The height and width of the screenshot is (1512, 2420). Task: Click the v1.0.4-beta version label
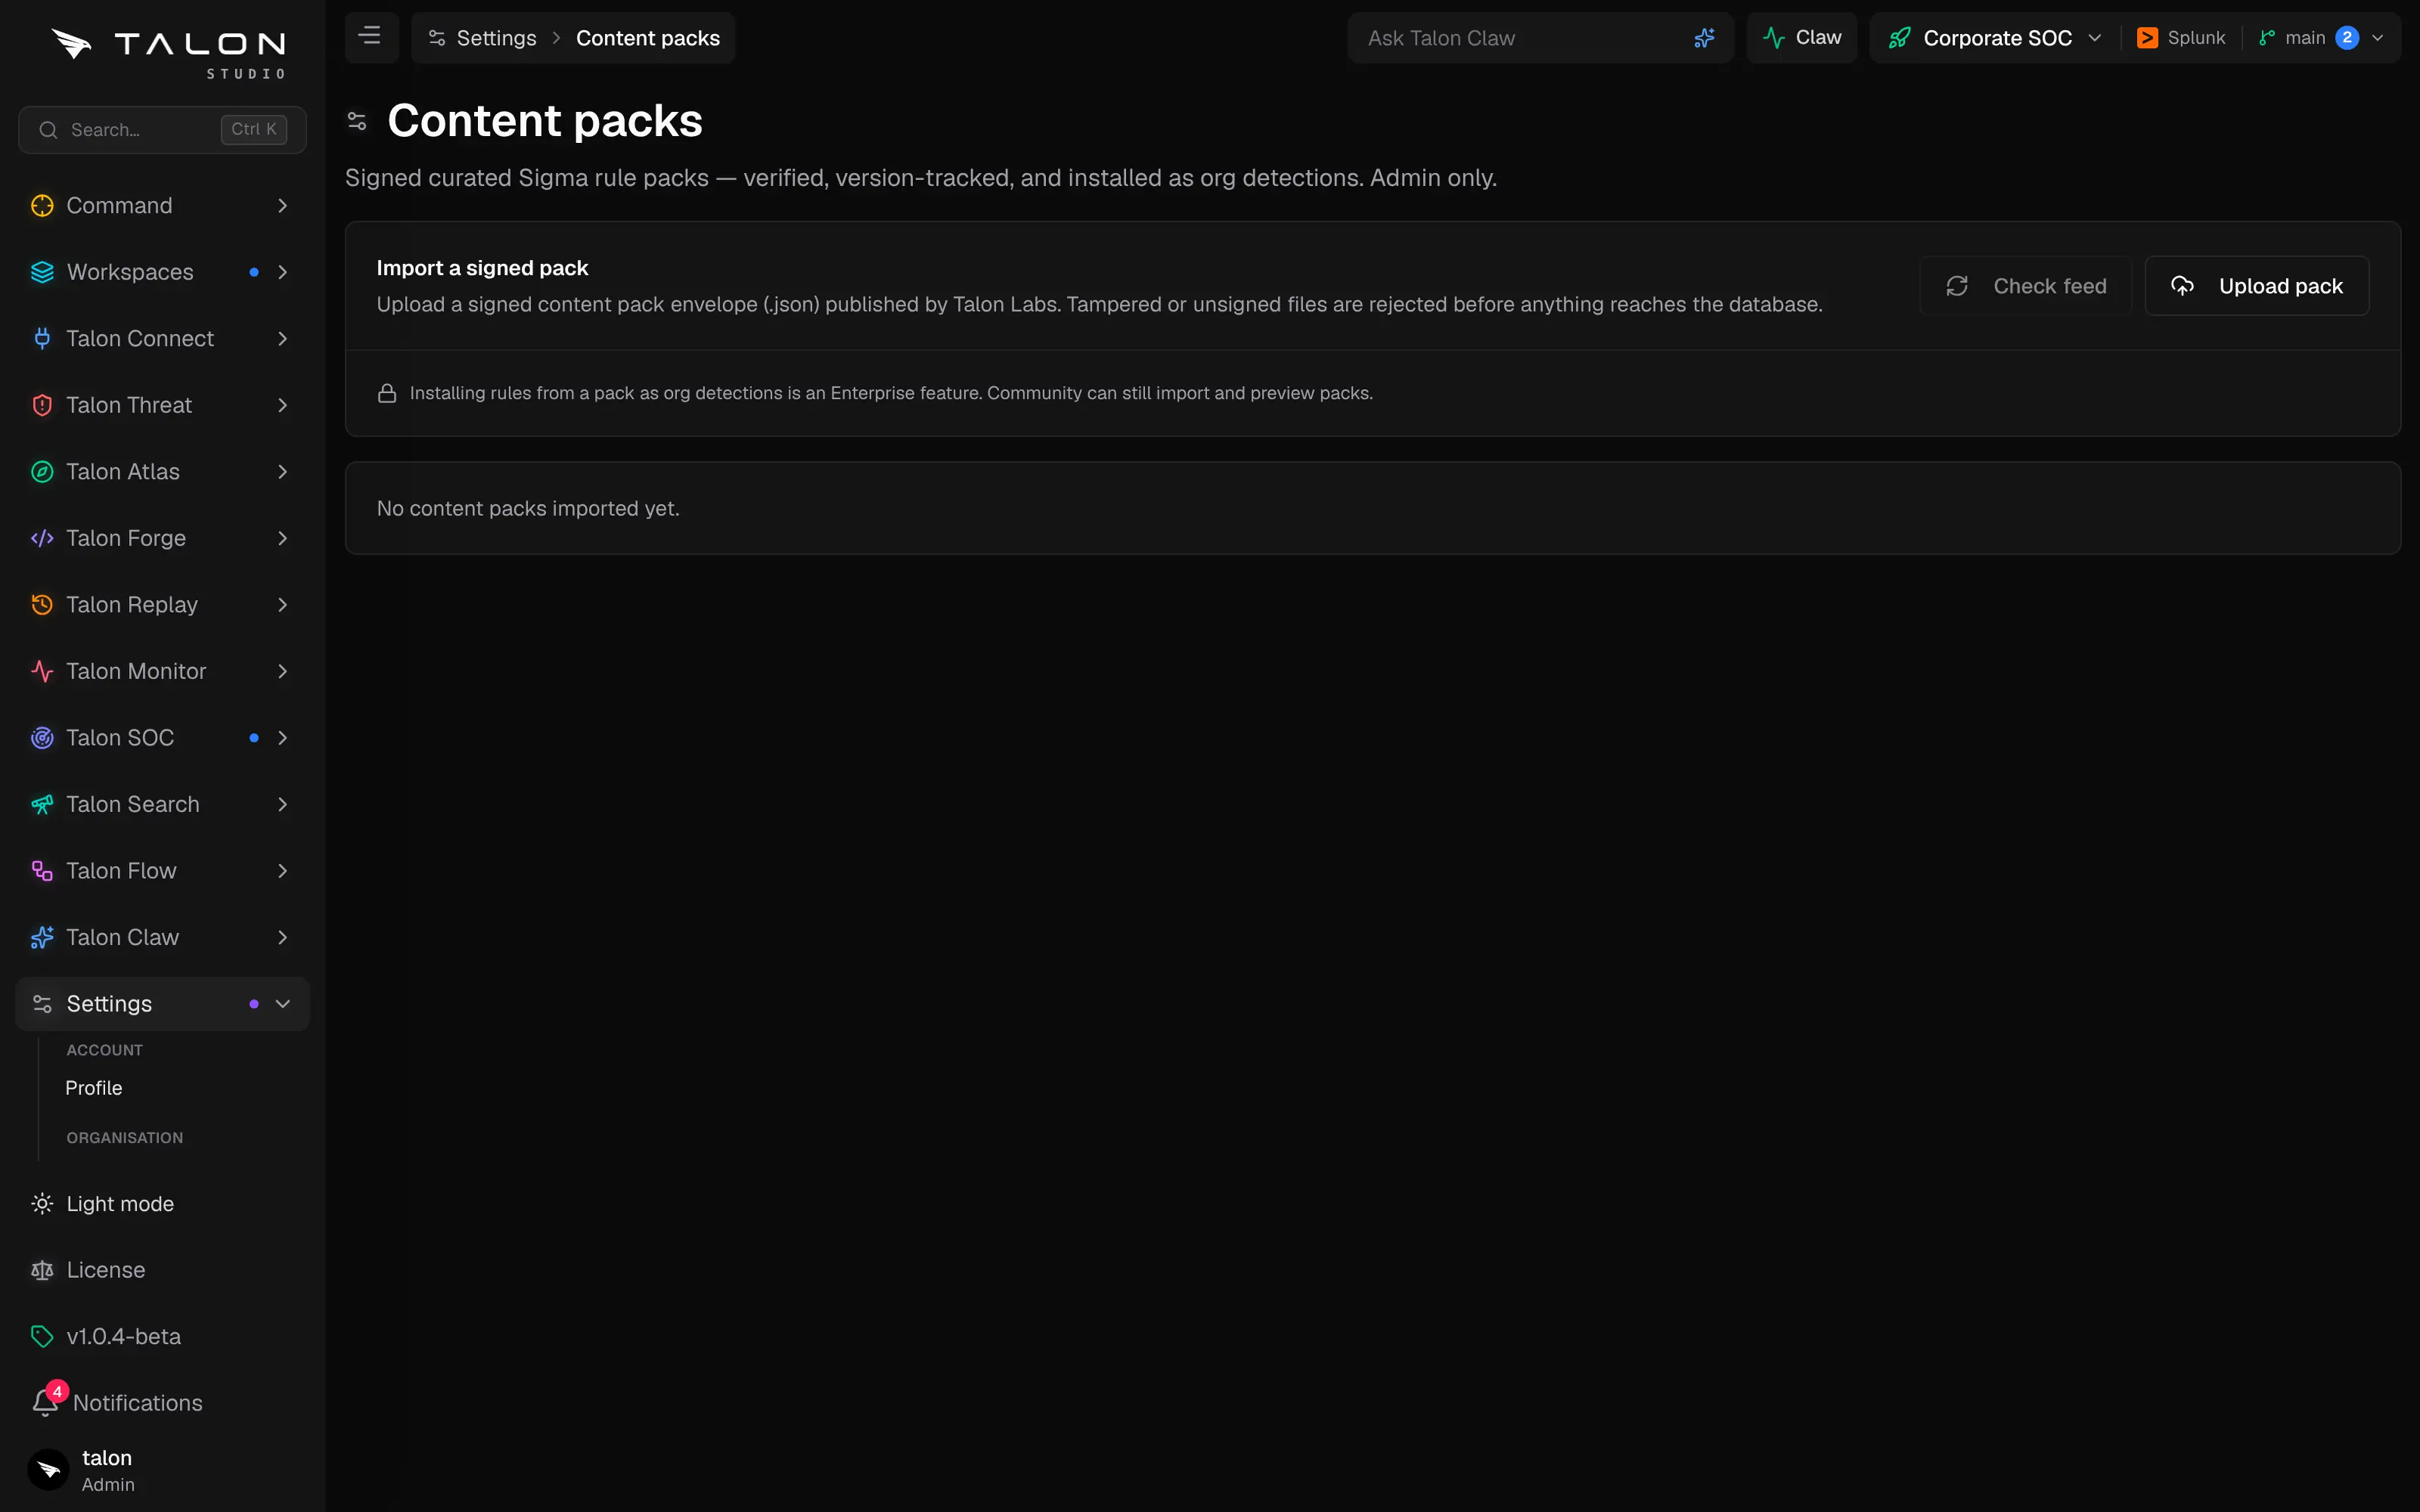124,1337
